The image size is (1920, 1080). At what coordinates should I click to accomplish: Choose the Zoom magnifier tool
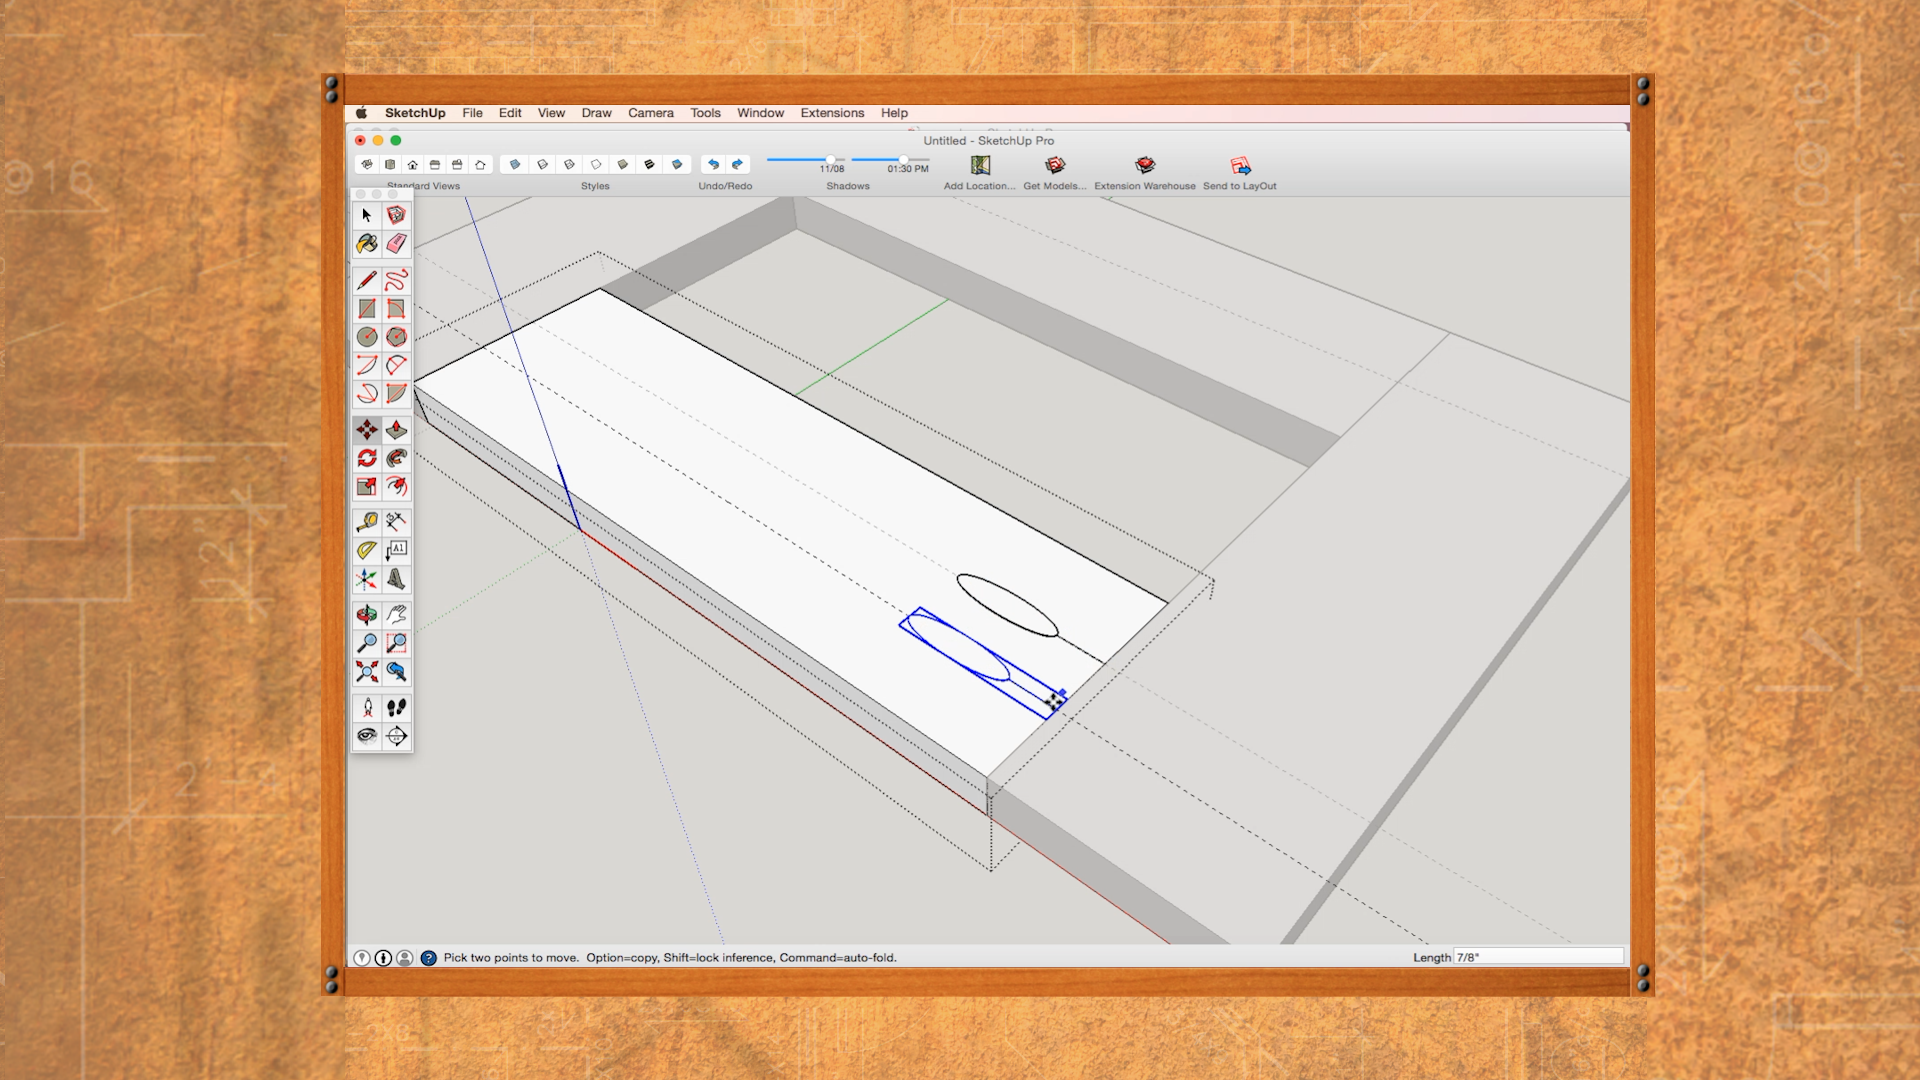tap(367, 643)
